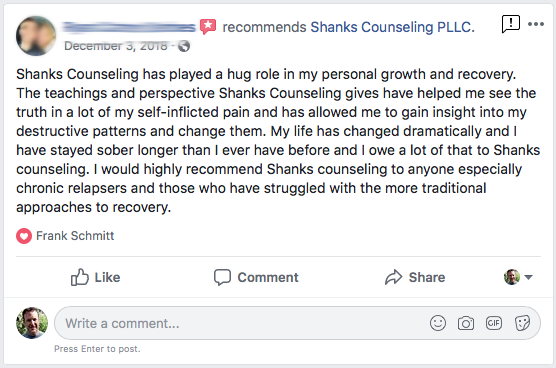The height and width of the screenshot is (368, 556).
Task: Click the thumbs-up Like icon
Action: click(79, 277)
